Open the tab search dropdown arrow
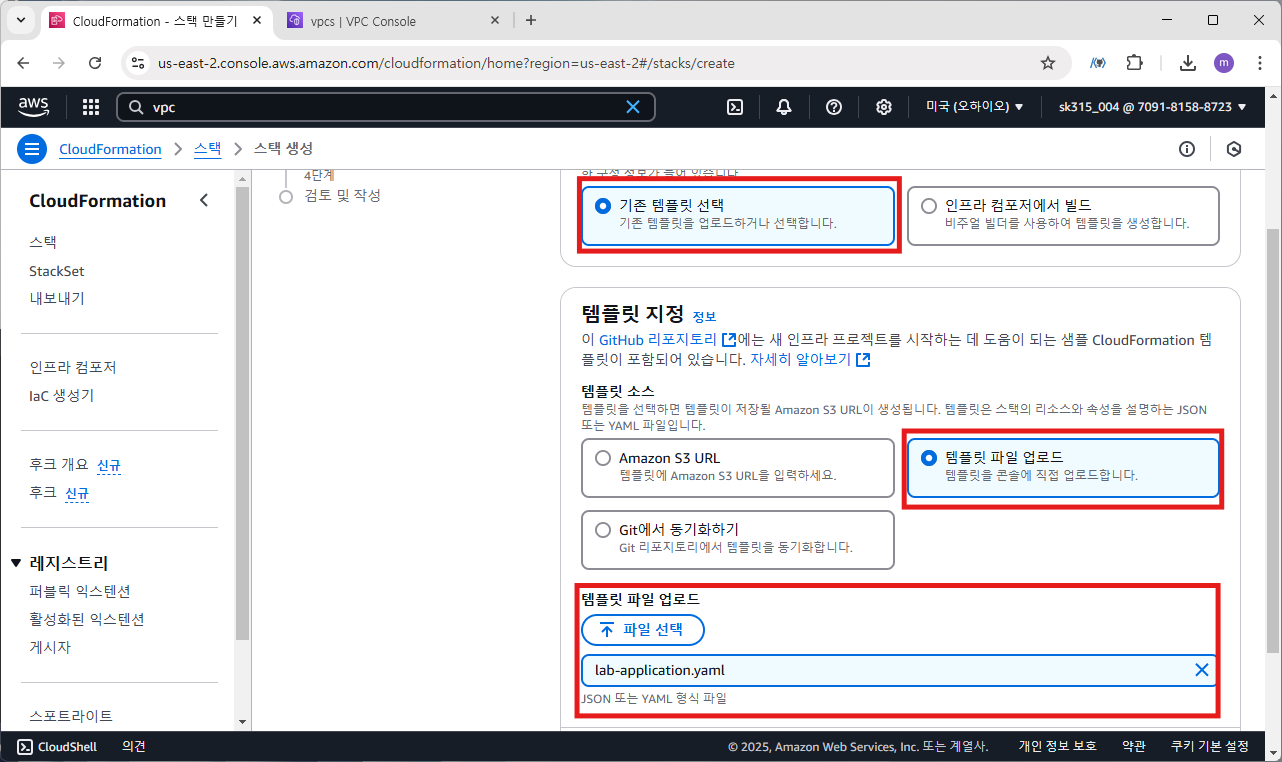 click(x=20, y=20)
